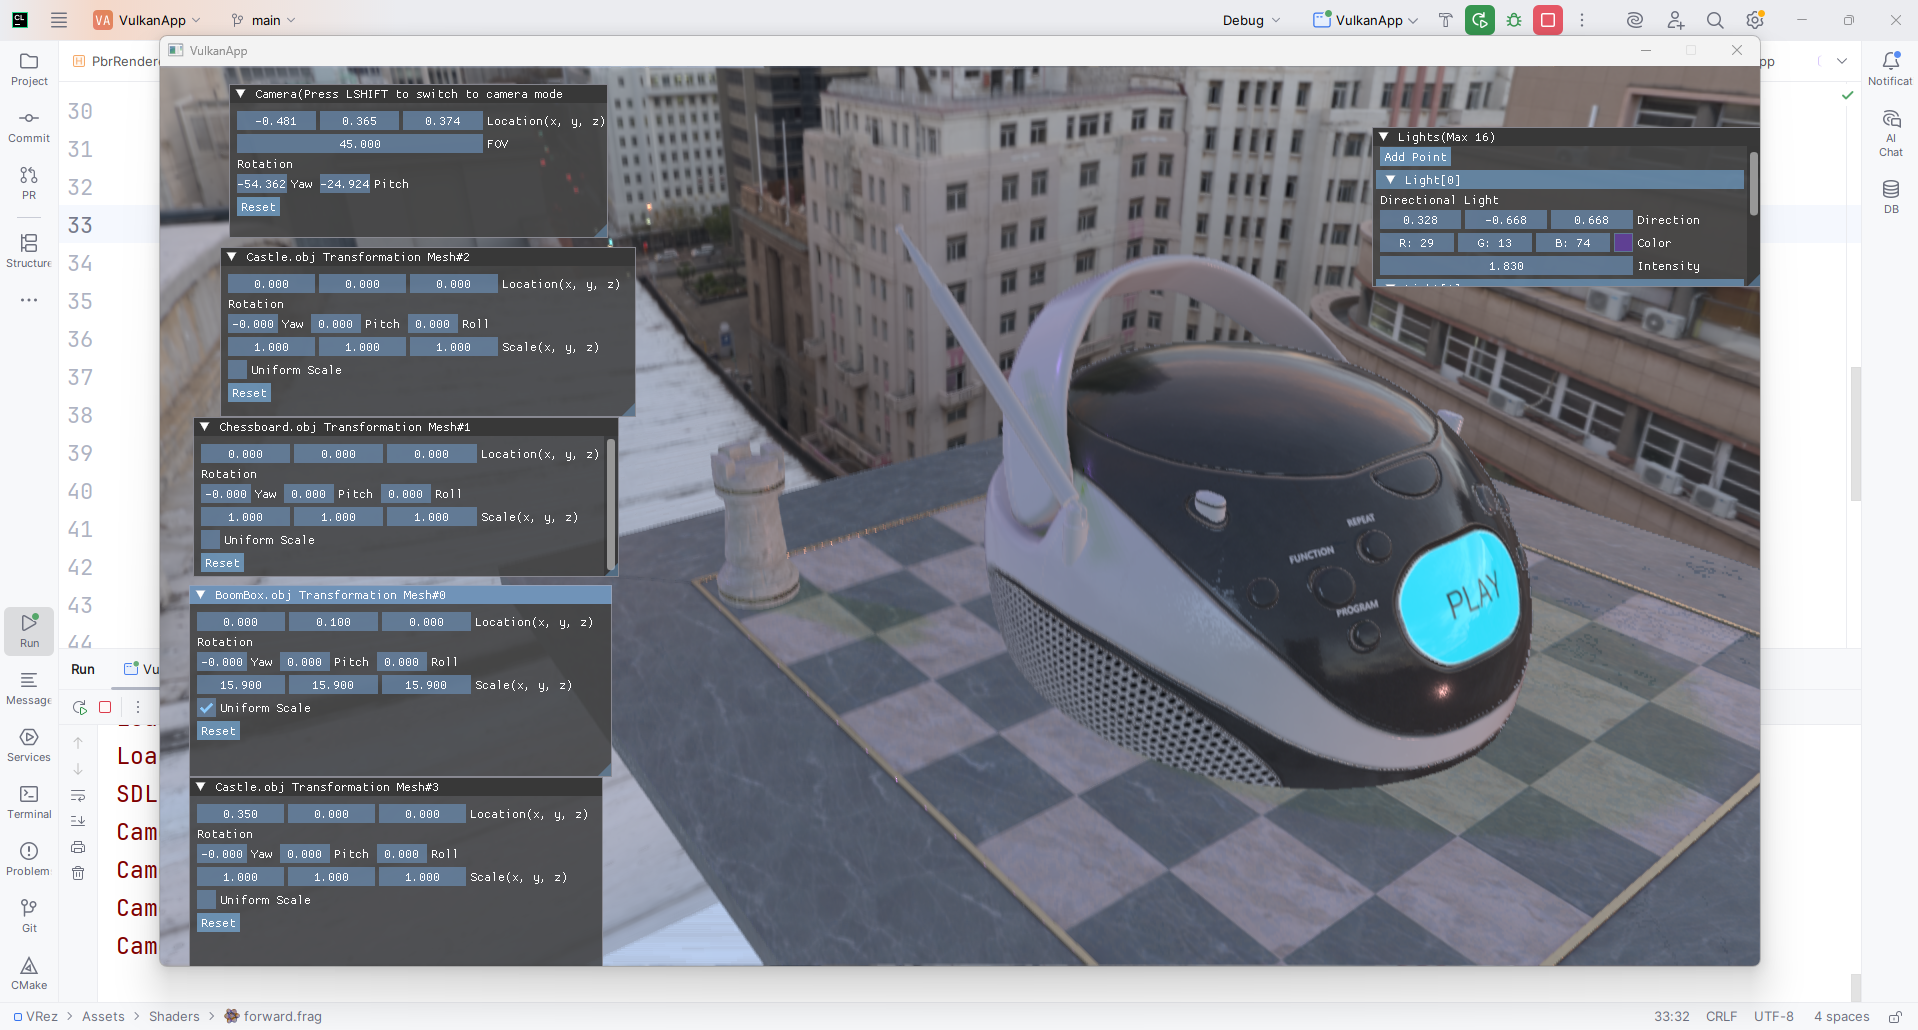Image resolution: width=1918 pixels, height=1030 pixels.
Task: Disable Uniform Scale for BoomBox.obj
Action: point(207,708)
